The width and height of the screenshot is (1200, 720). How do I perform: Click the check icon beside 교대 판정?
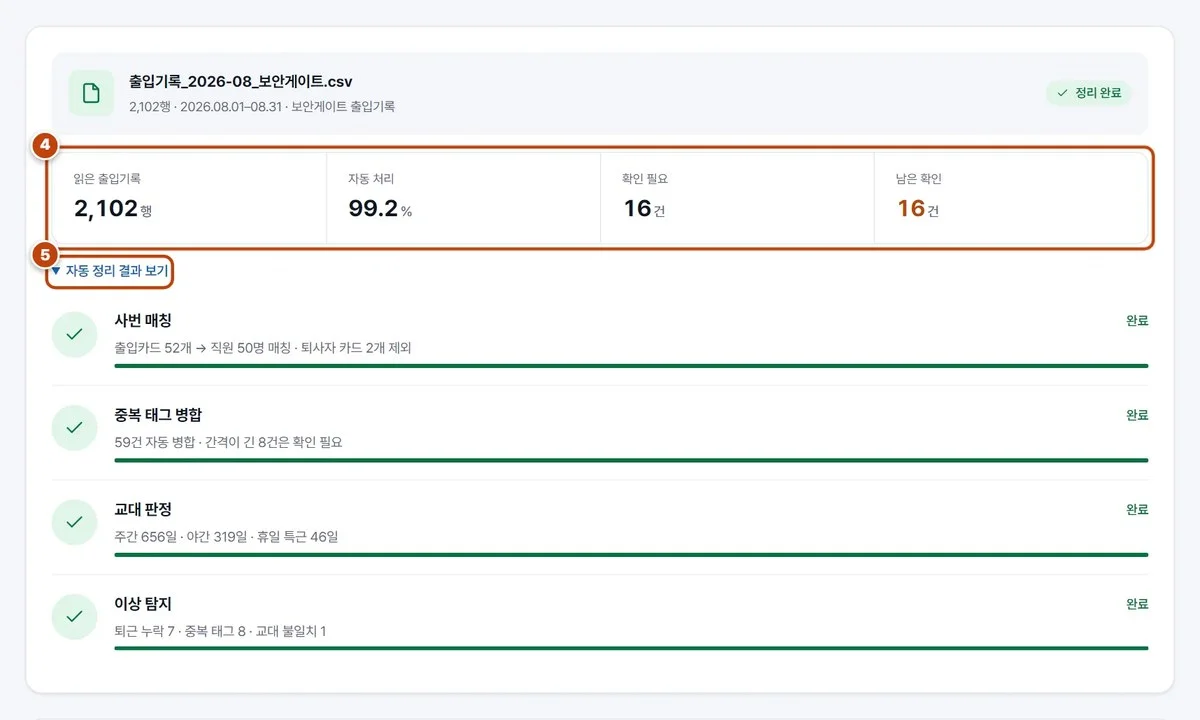(74, 522)
